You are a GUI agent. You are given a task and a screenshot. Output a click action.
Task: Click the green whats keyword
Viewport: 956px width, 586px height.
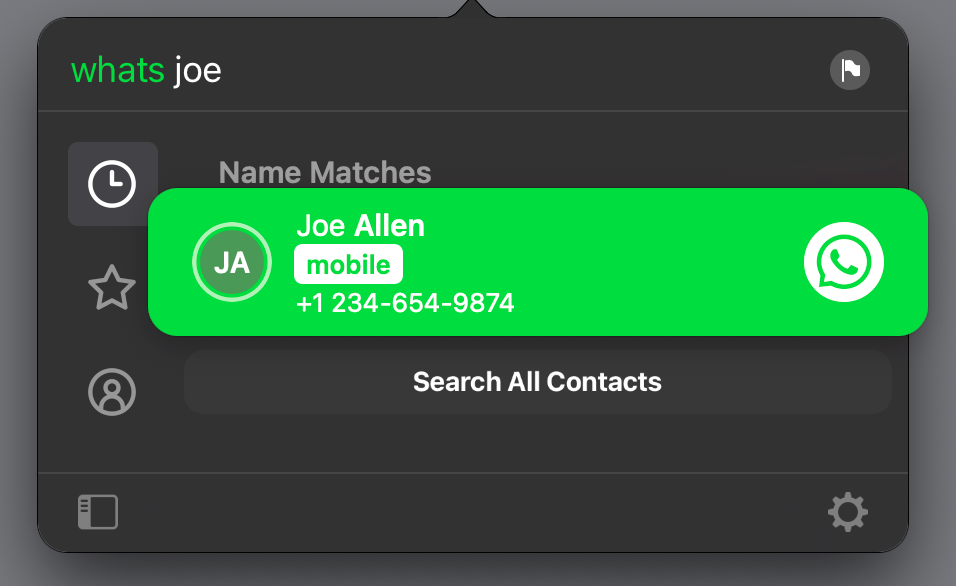point(118,70)
